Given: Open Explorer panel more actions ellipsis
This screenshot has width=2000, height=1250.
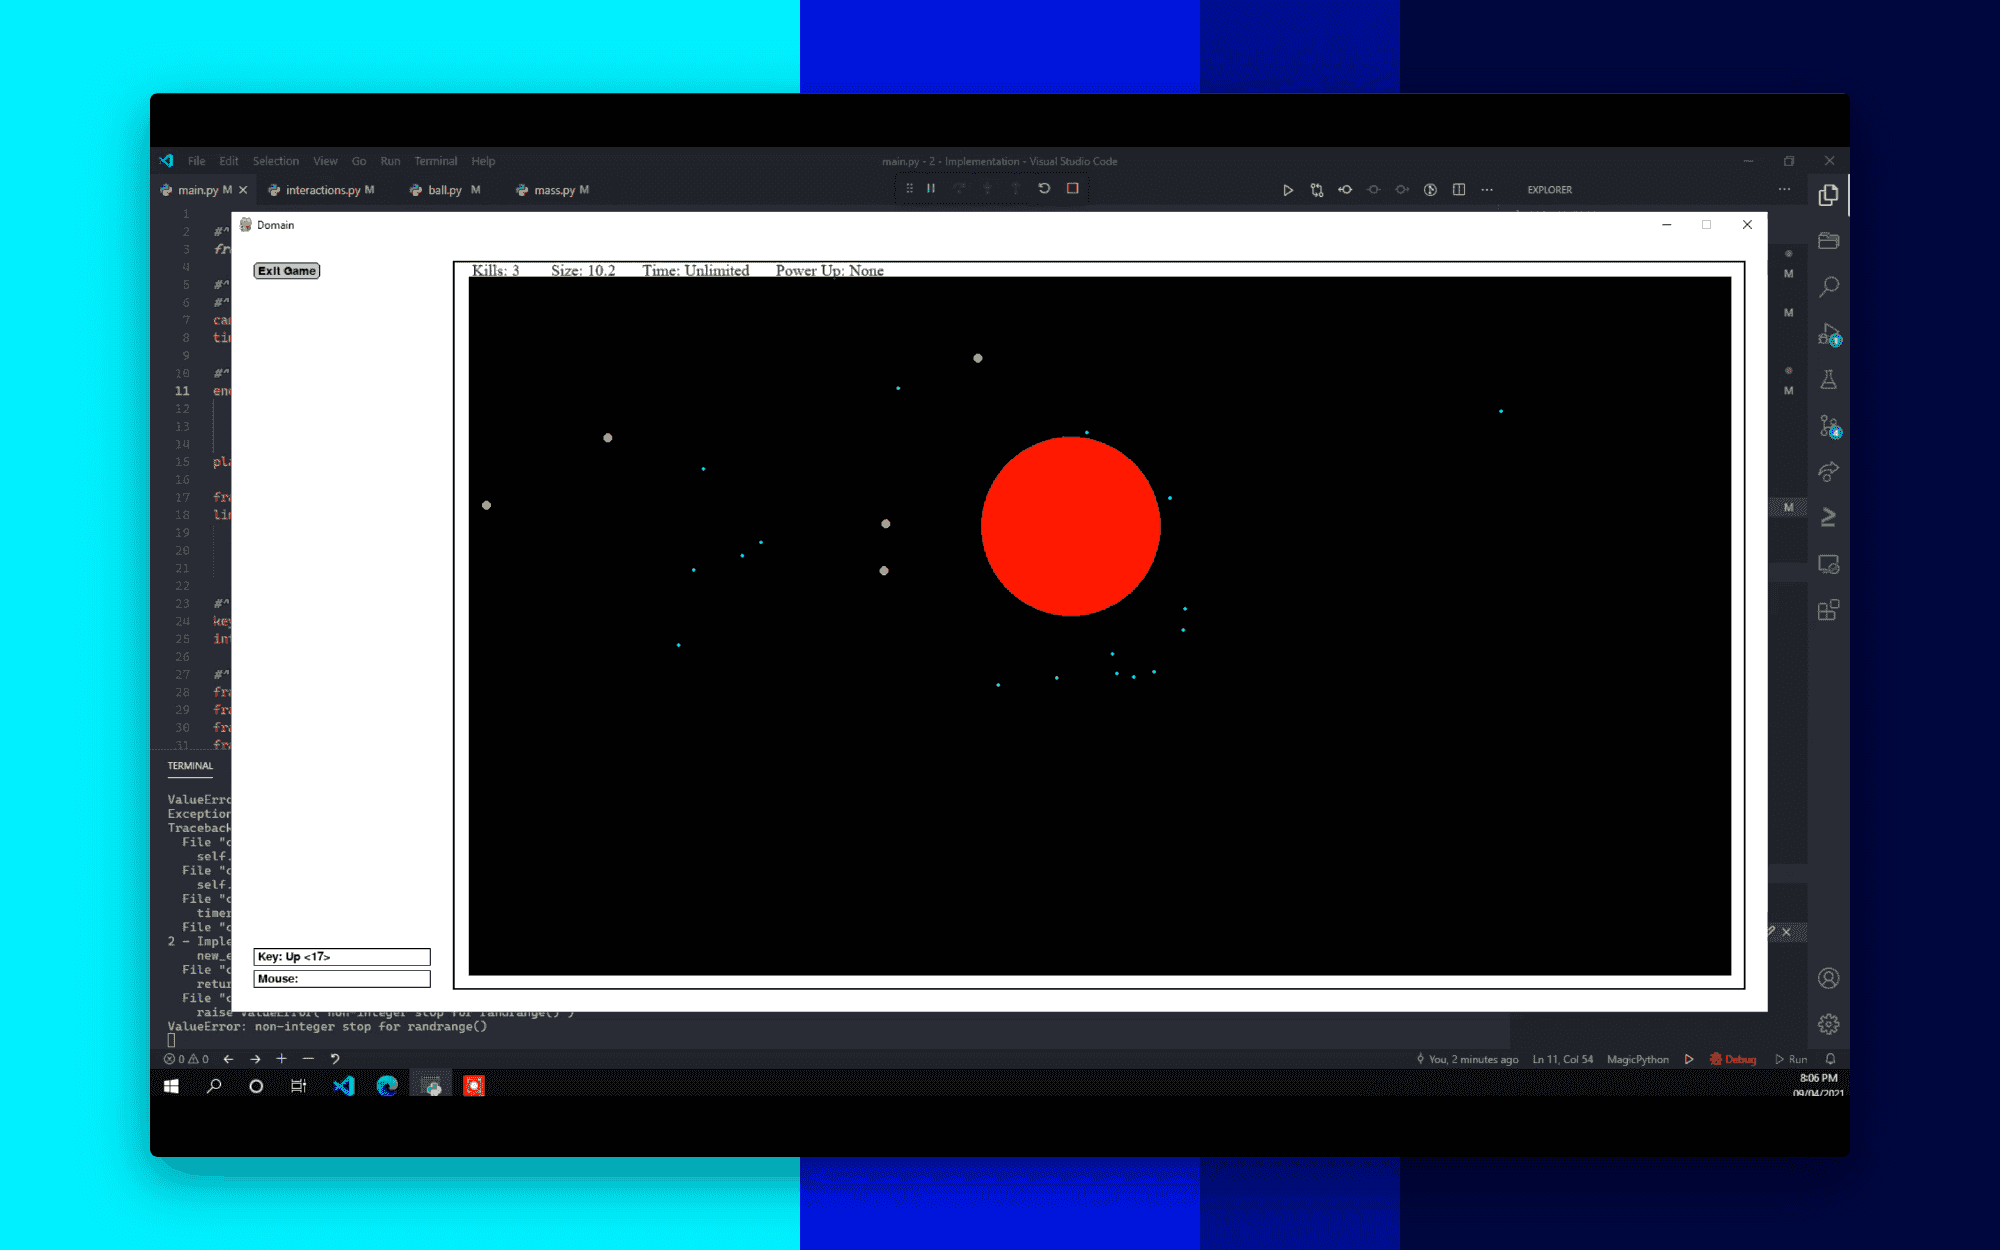Looking at the screenshot, I should pos(1784,189).
